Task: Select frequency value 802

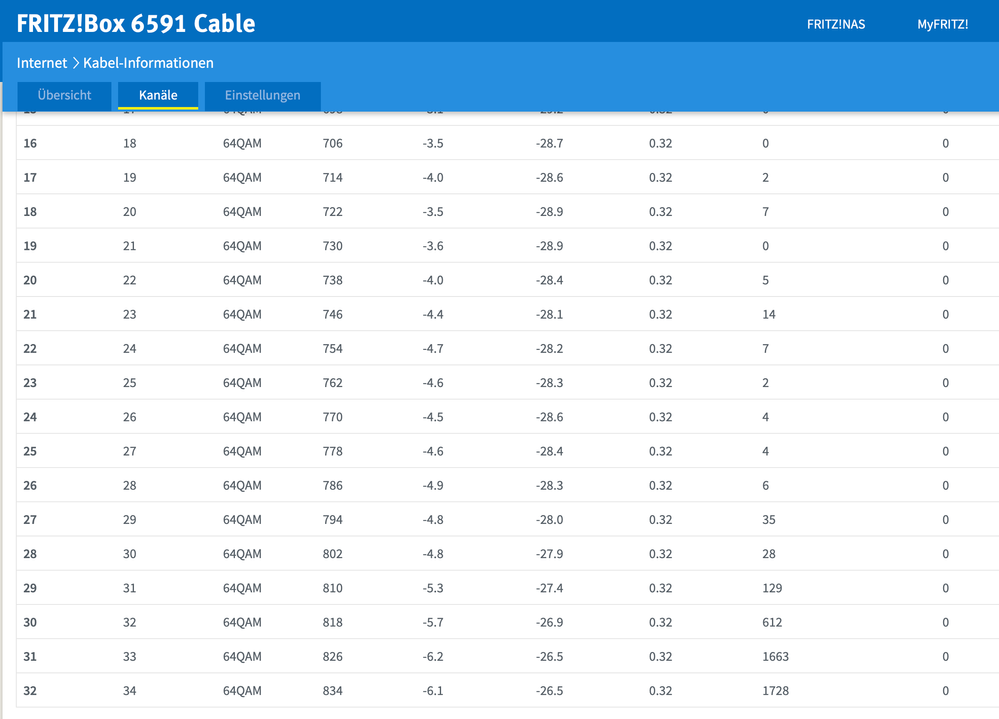Action: click(x=333, y=554)
